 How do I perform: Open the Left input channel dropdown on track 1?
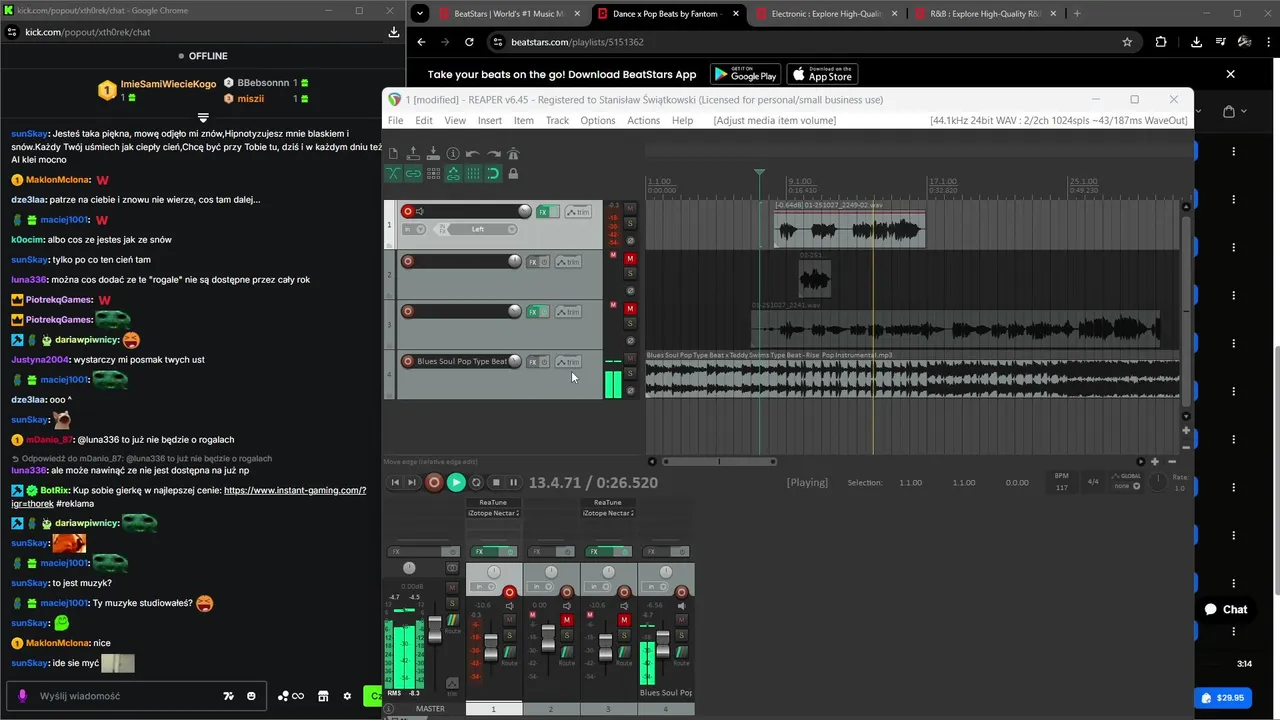[x=481, y=229]
